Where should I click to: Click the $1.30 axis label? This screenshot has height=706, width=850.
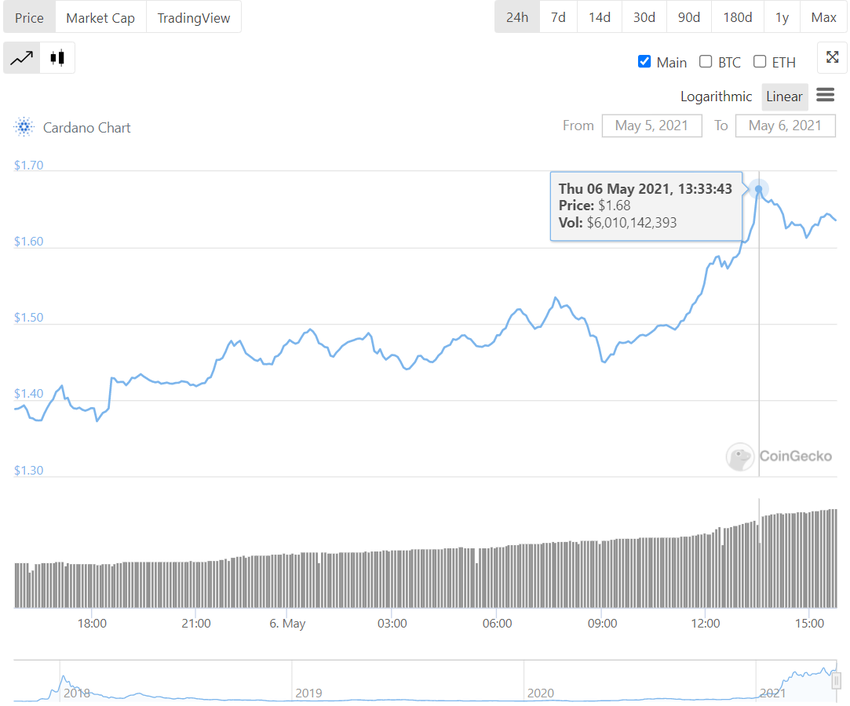click(x=28, y=470)
